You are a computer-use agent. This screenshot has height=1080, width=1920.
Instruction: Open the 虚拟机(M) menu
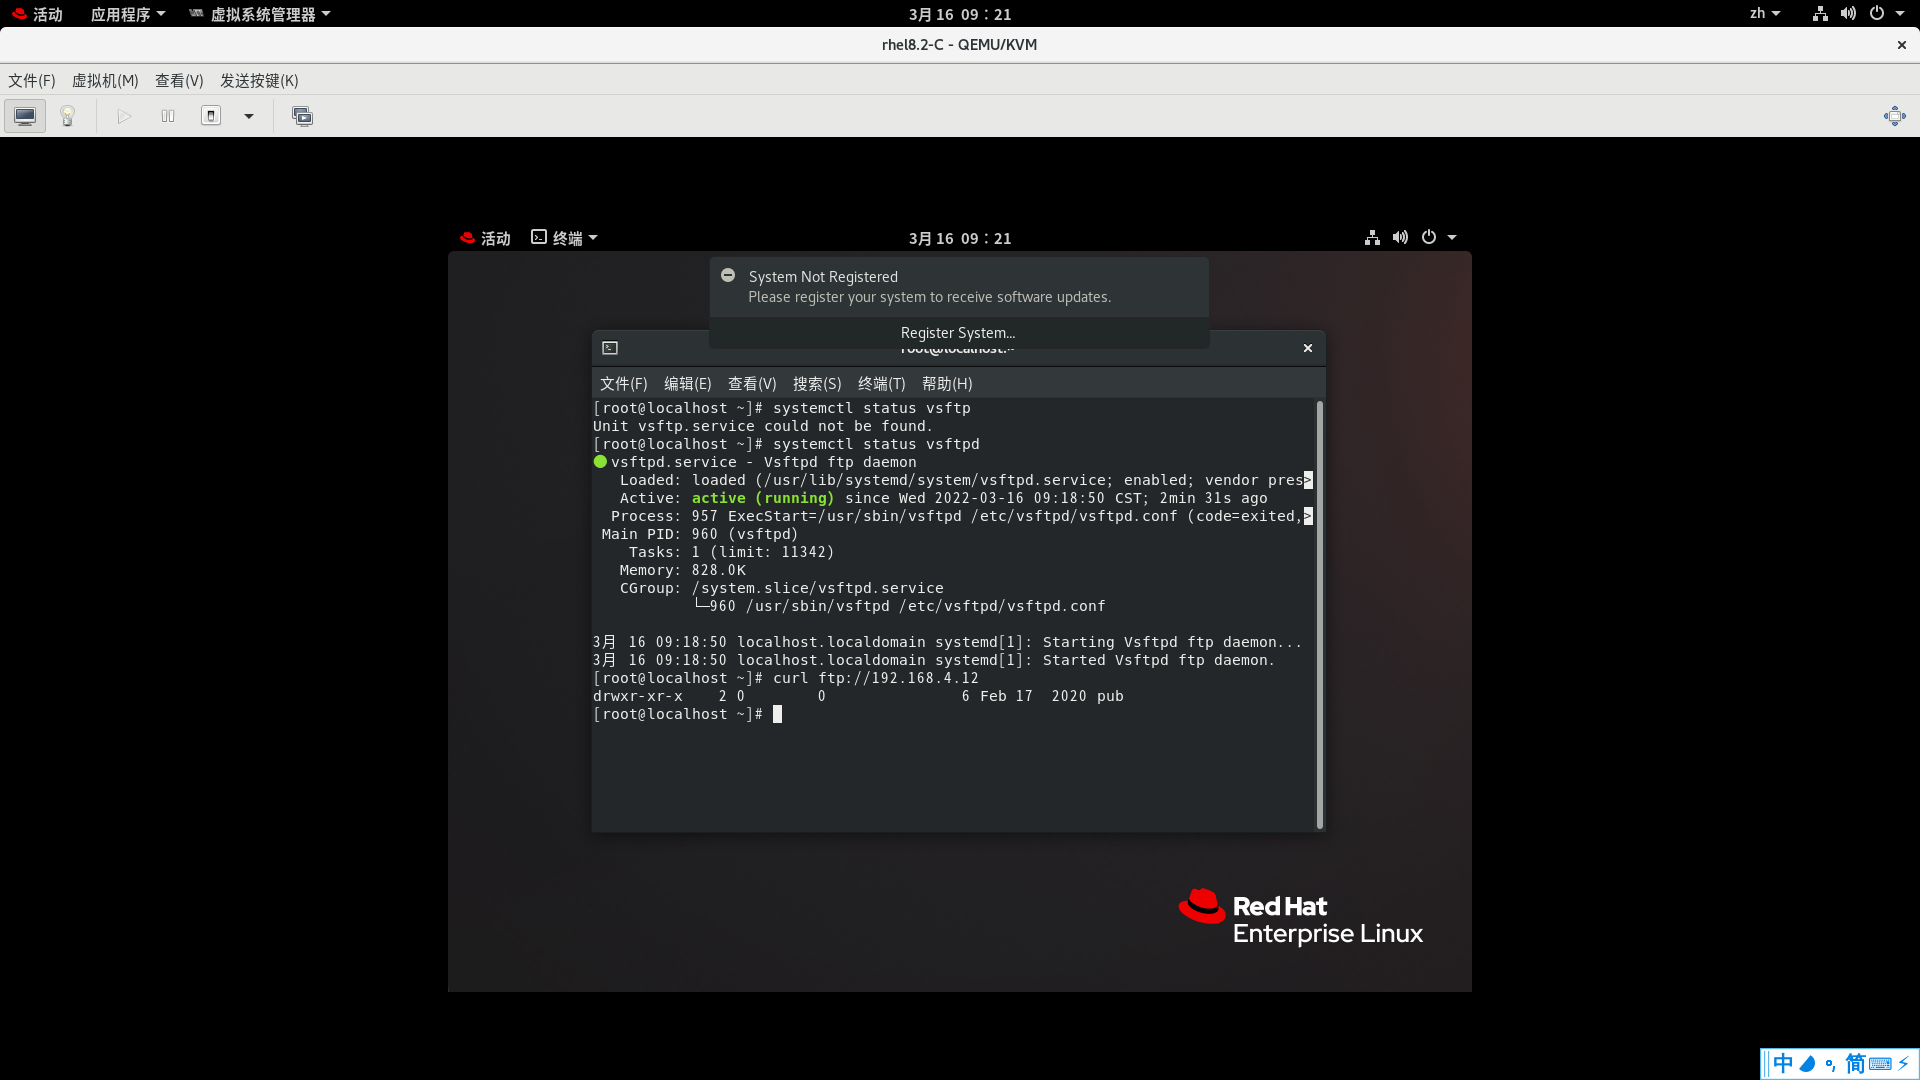coord(104,80)
